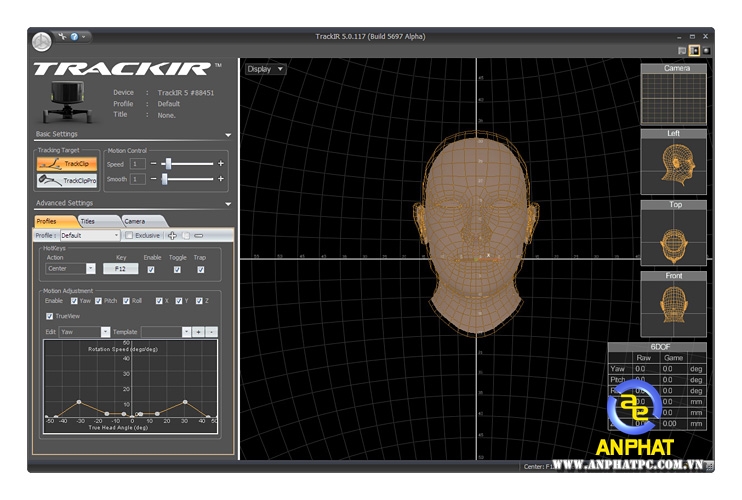Click the Smooth slider handle
The width and height of the screenshot is (742, 500).
(165, 179)
